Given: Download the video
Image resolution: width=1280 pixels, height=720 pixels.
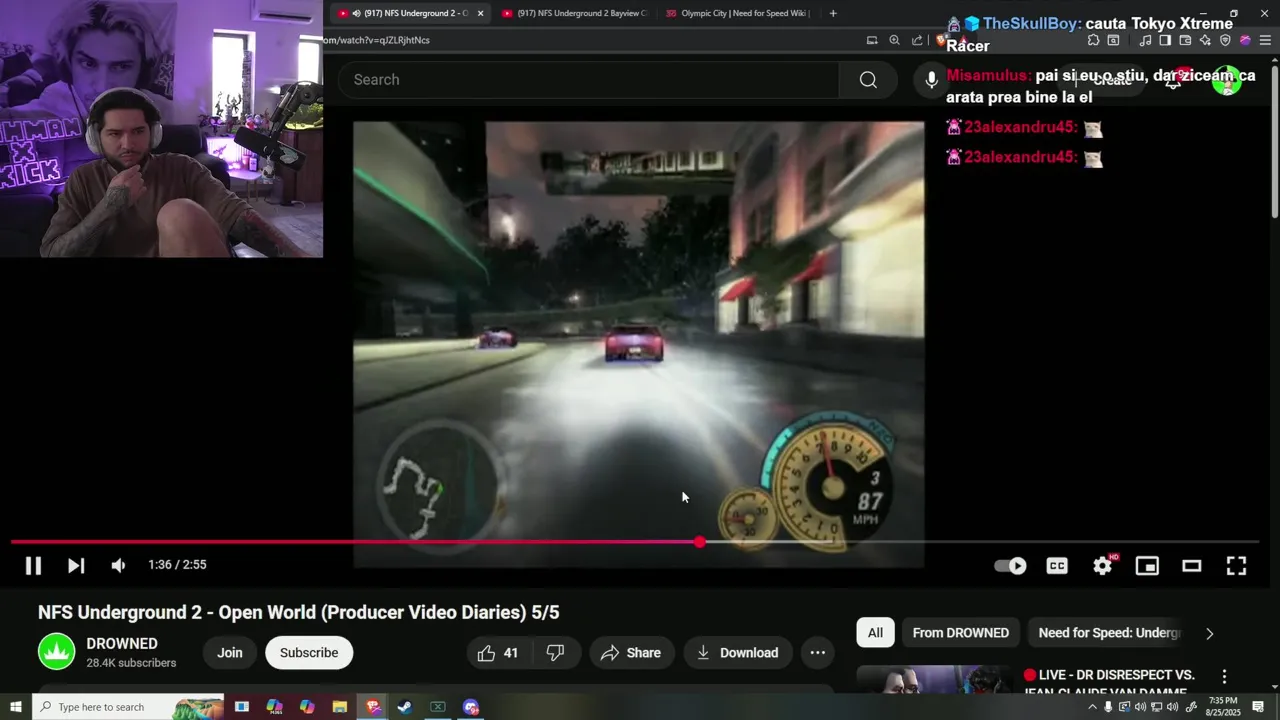Looking at the screenshot, I should click(x=737, y=653).
